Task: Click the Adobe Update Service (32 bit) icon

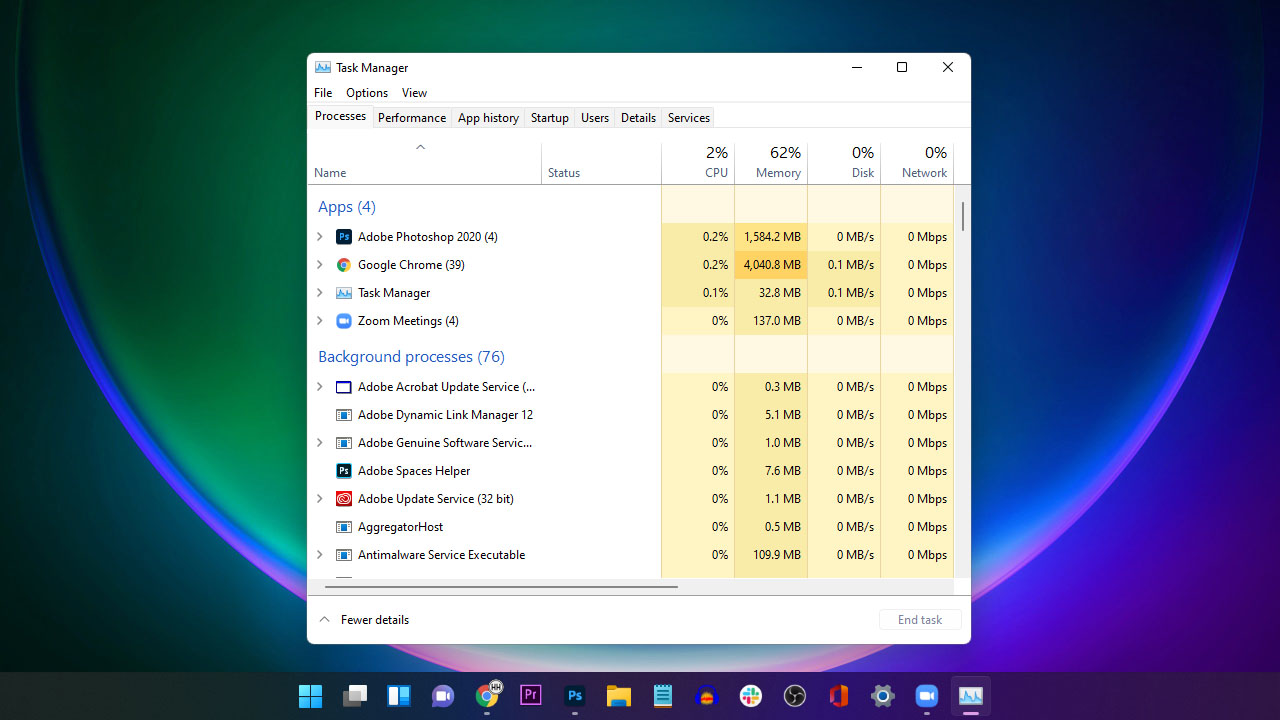Action: [343, 498]
